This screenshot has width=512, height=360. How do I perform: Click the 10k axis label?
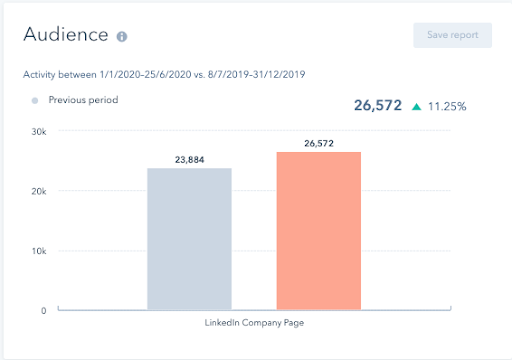coord(39,251)
